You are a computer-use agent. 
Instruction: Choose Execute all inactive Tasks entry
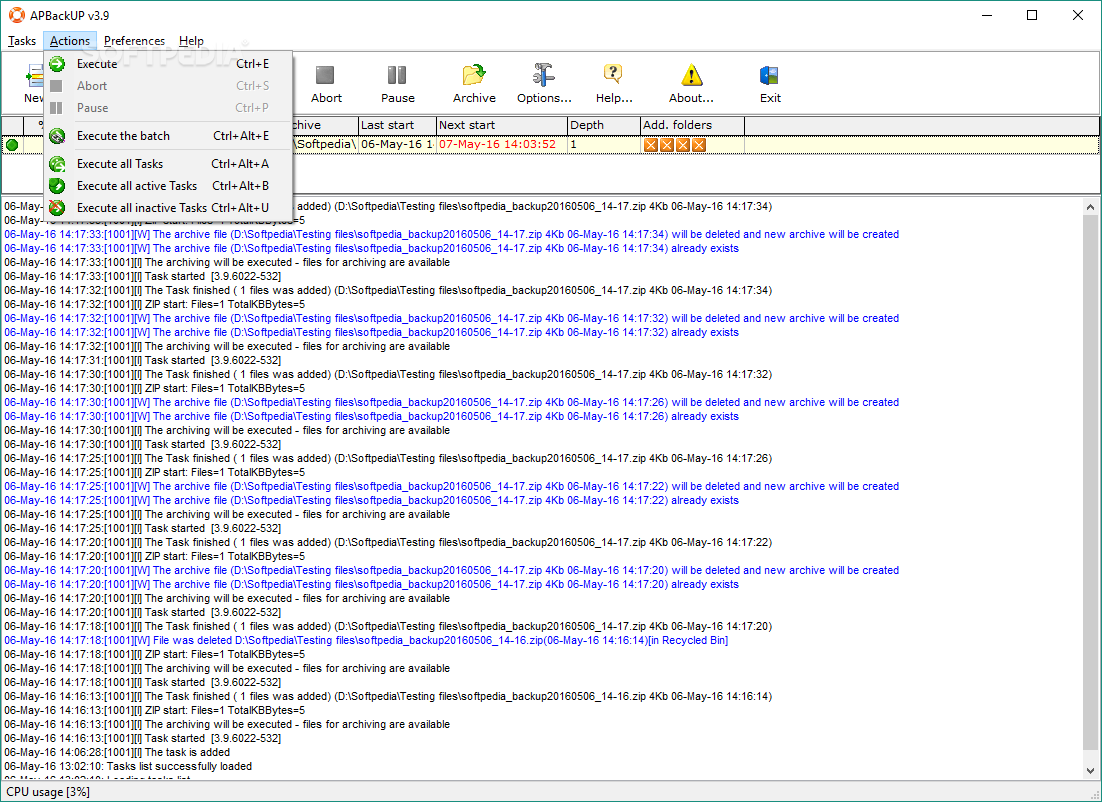pos(168,208)
